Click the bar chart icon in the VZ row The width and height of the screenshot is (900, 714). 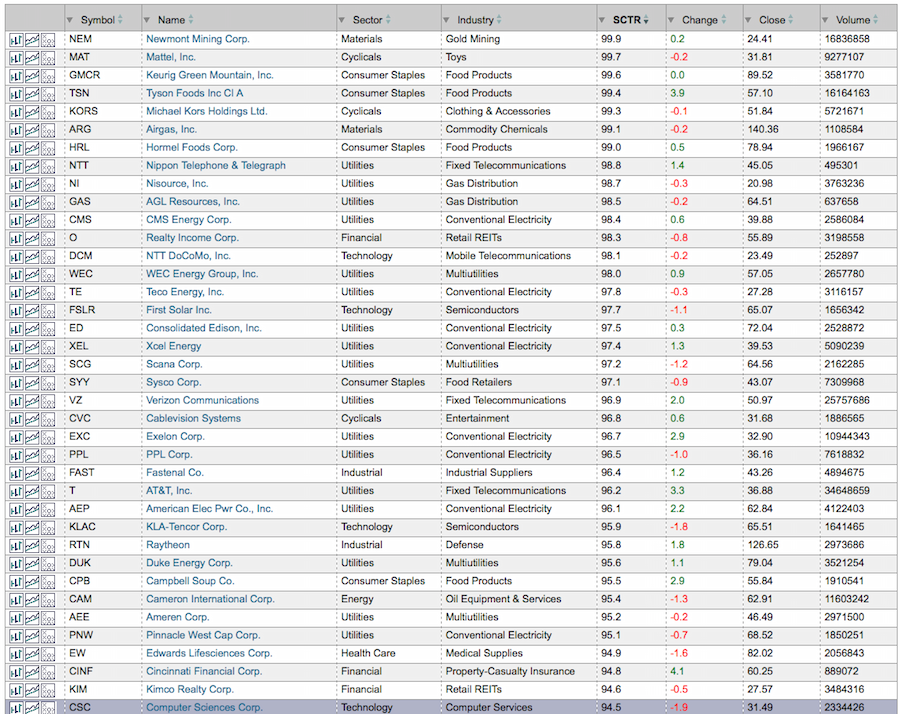pos(16,401)
